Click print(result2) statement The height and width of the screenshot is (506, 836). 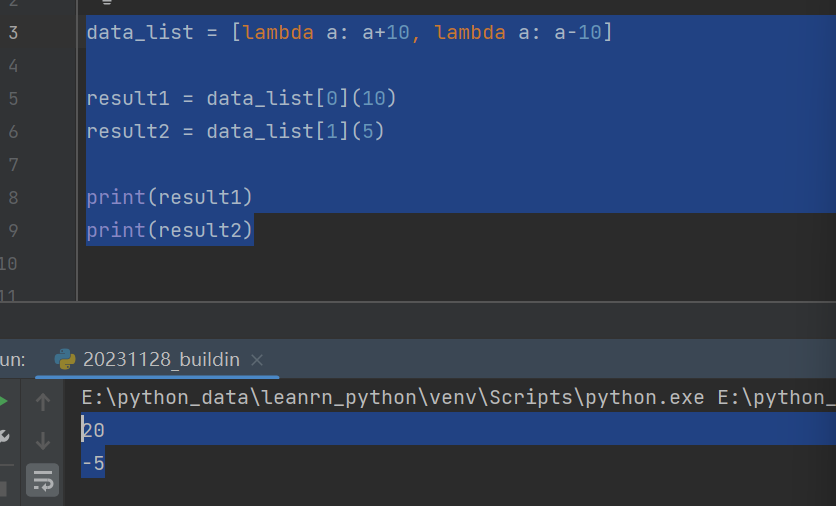click(x=170, y=231)
